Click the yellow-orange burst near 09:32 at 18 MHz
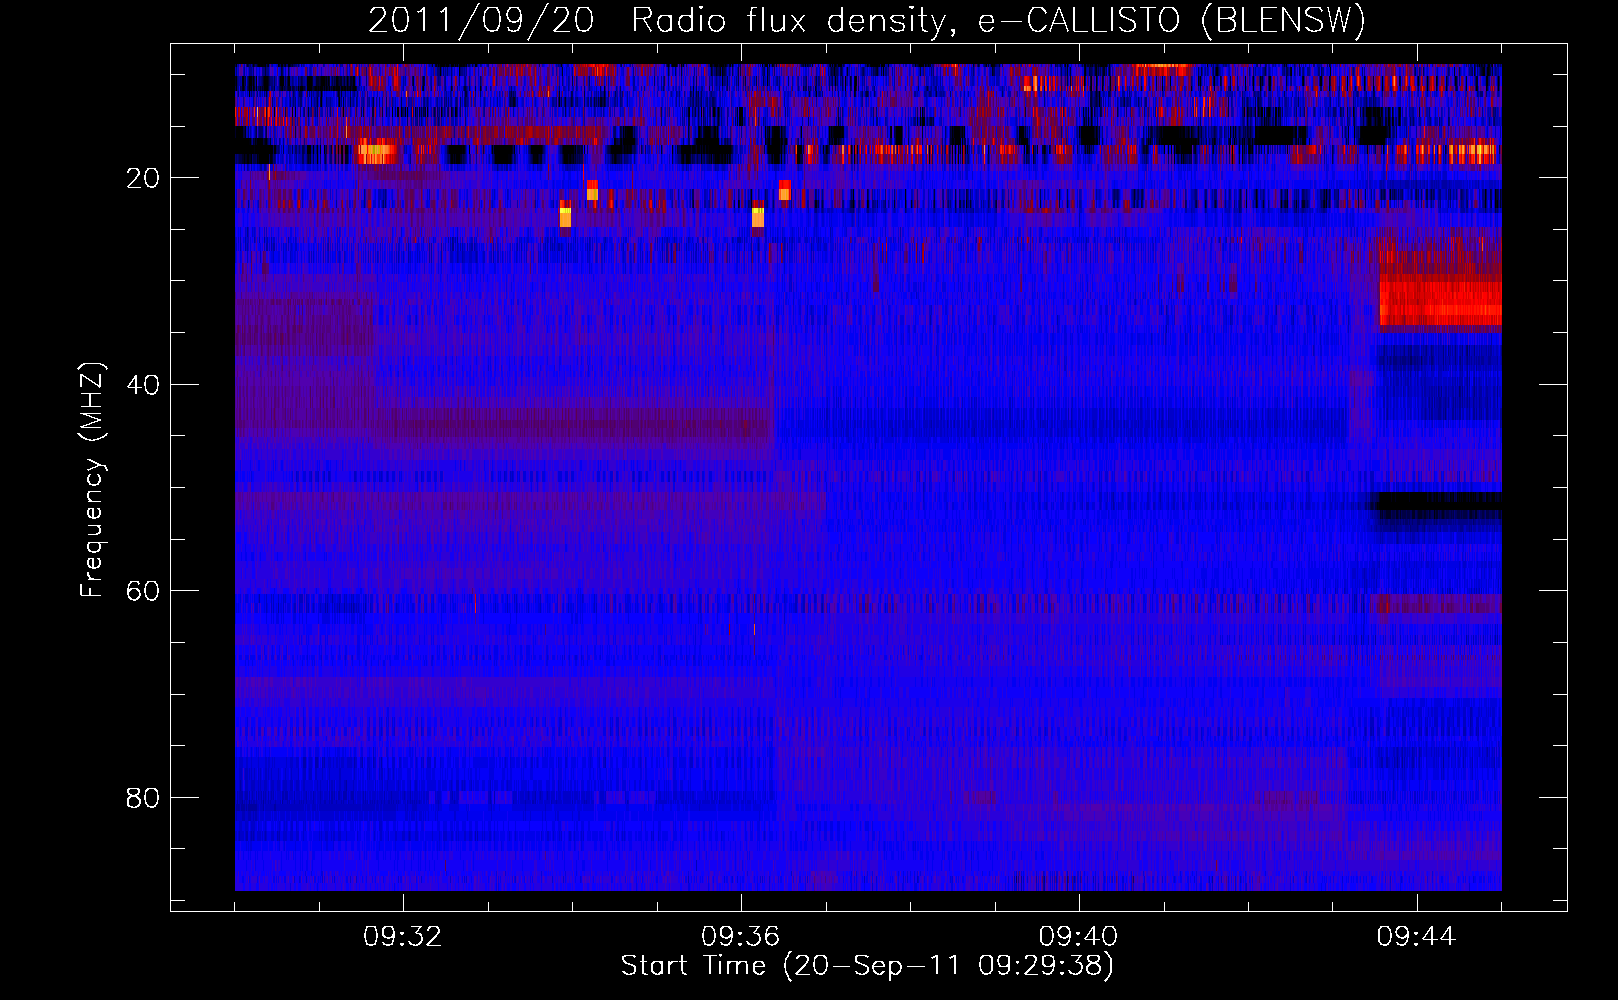This screenshot has height=1000, width=1618. 376,153
